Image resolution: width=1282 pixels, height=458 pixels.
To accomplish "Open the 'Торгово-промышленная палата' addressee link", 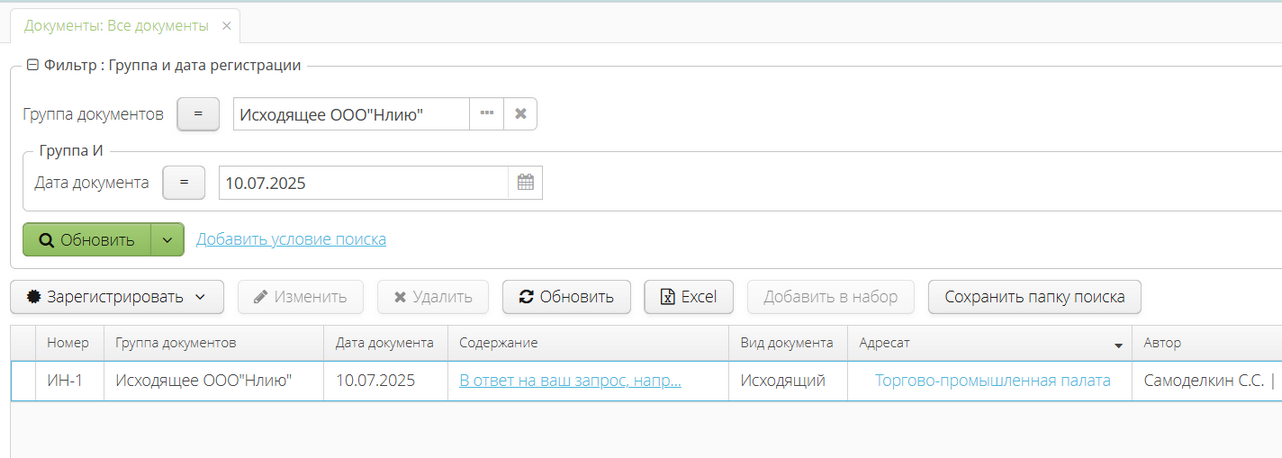I will coord(992,381).
